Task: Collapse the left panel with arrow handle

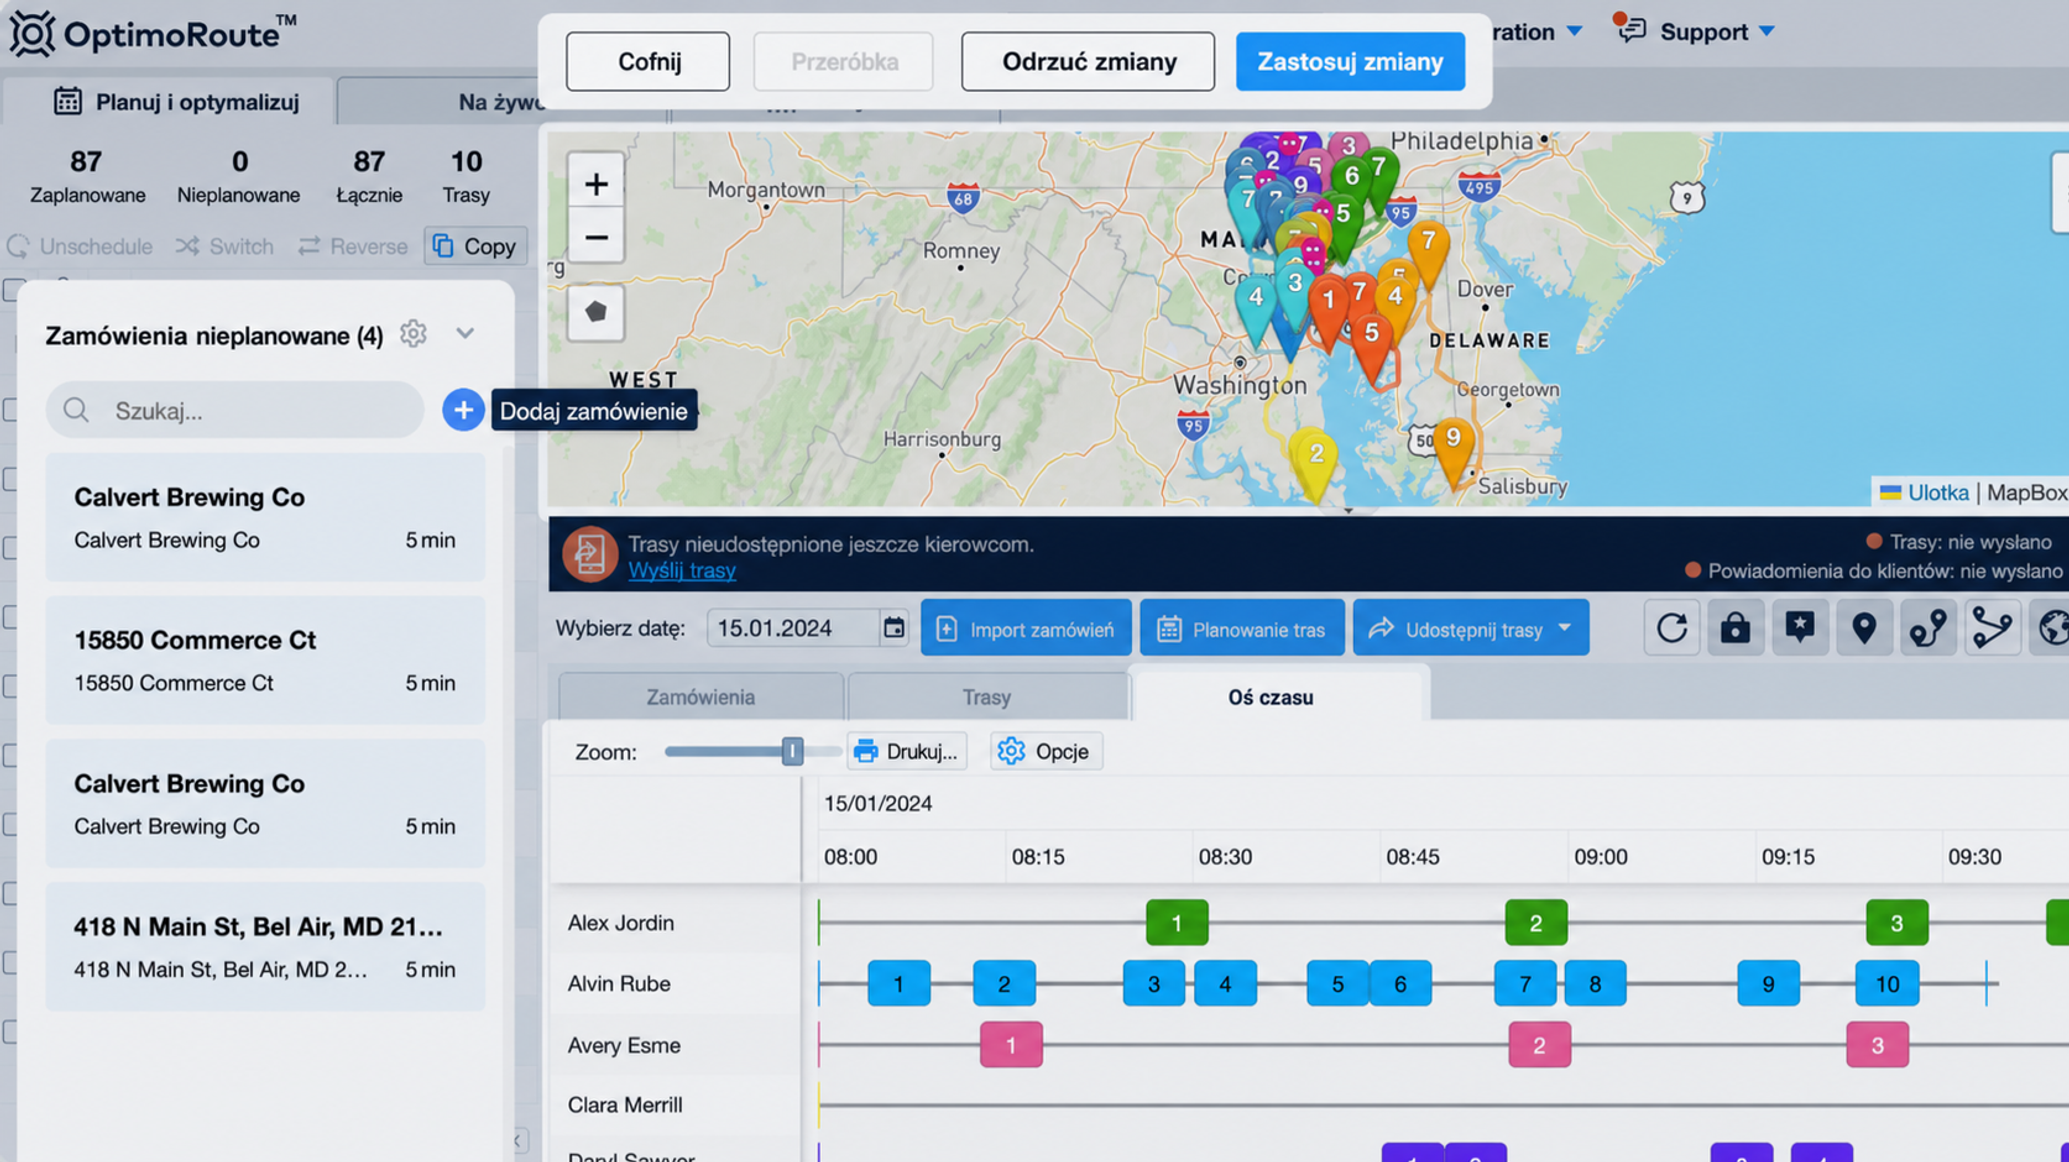Action: point(519,1140)
